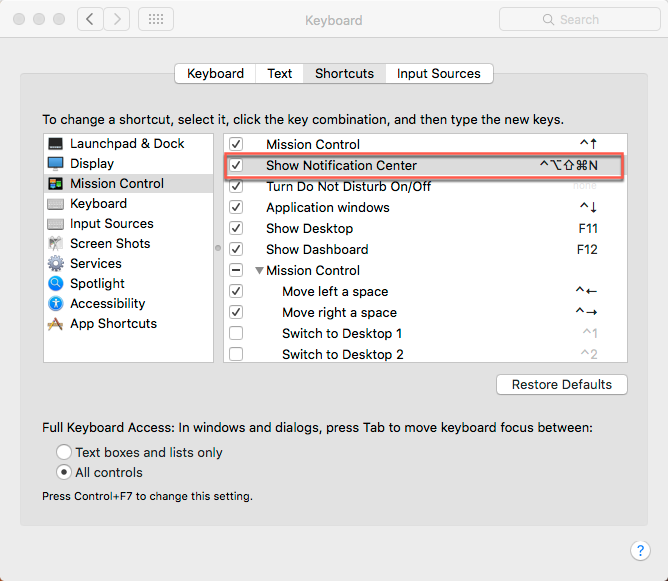Enable Switch to Desktop 1 checkbox
This screenshot has height=581, width=668.
[x=236, y=333]
